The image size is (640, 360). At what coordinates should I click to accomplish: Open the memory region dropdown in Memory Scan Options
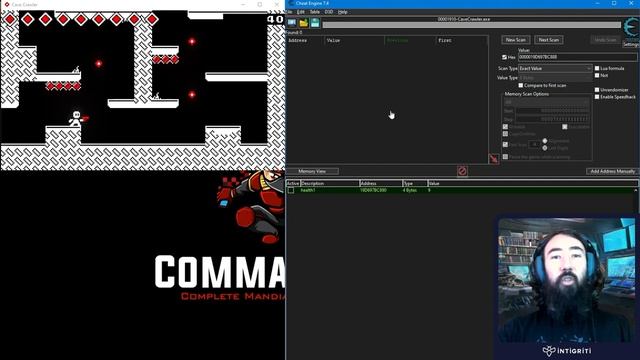[547, 102]
